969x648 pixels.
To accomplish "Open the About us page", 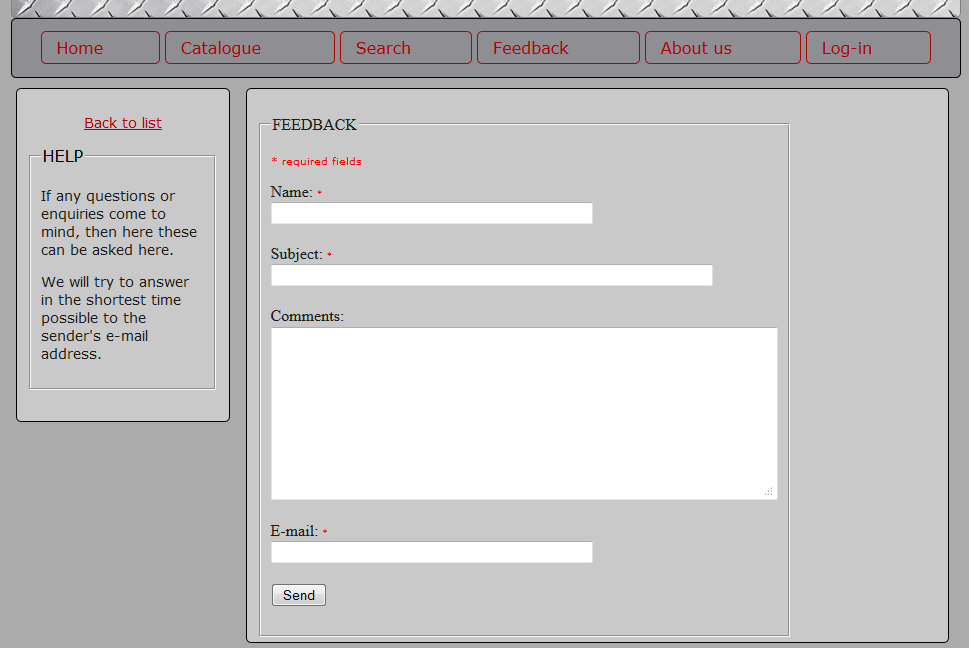I will click(722, 48).
